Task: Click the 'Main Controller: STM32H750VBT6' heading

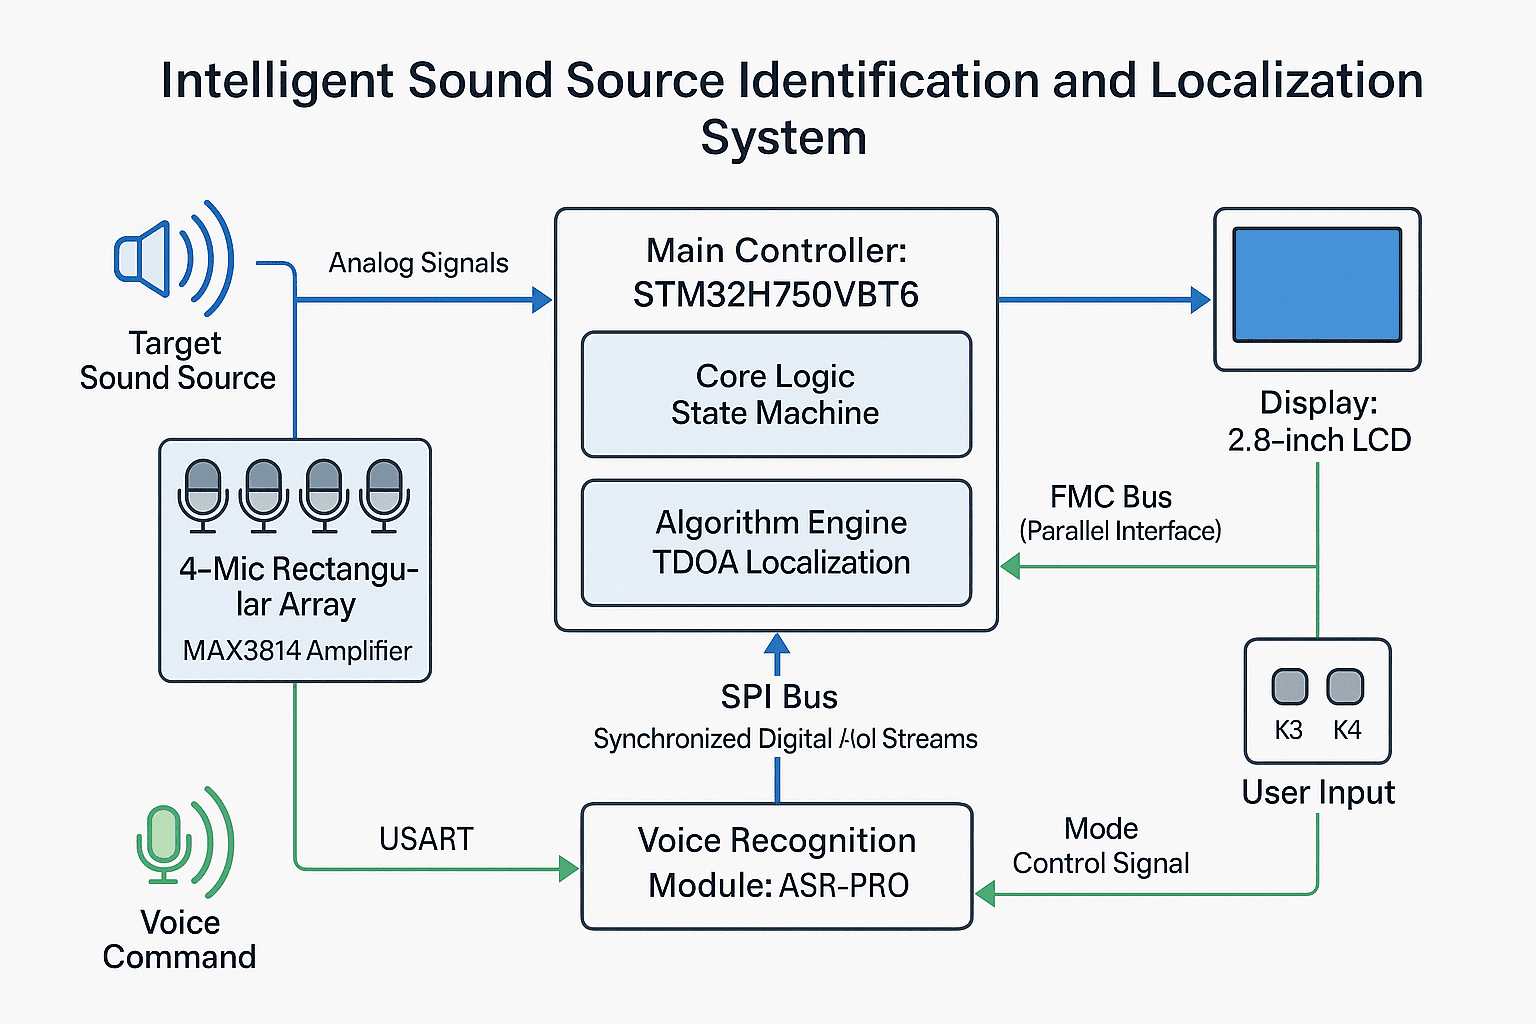Action: (x=776, y=272)
